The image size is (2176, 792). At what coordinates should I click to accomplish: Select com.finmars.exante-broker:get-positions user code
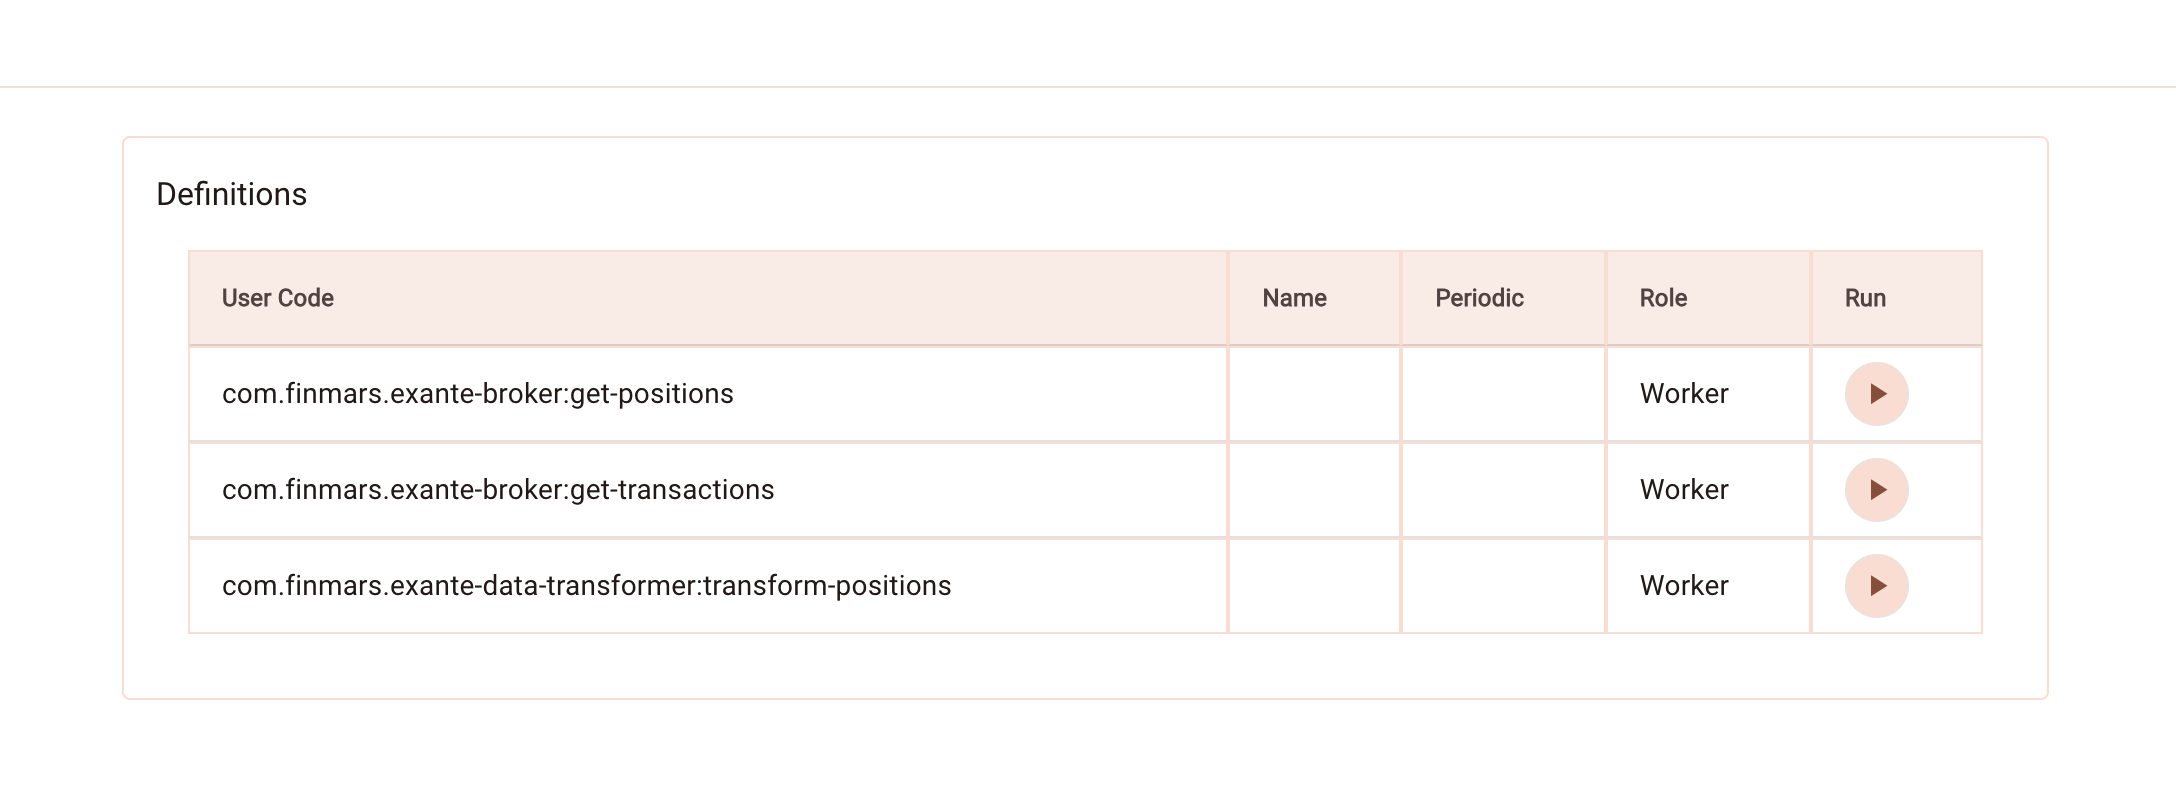point(478,394)
